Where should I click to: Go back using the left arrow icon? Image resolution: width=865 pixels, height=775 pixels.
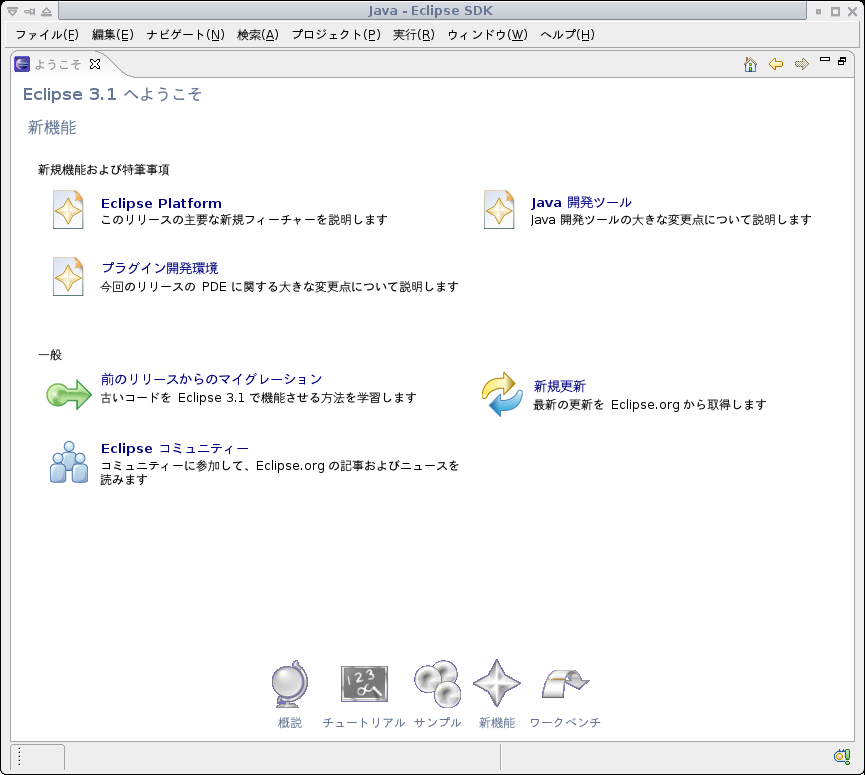click(776, 65)
